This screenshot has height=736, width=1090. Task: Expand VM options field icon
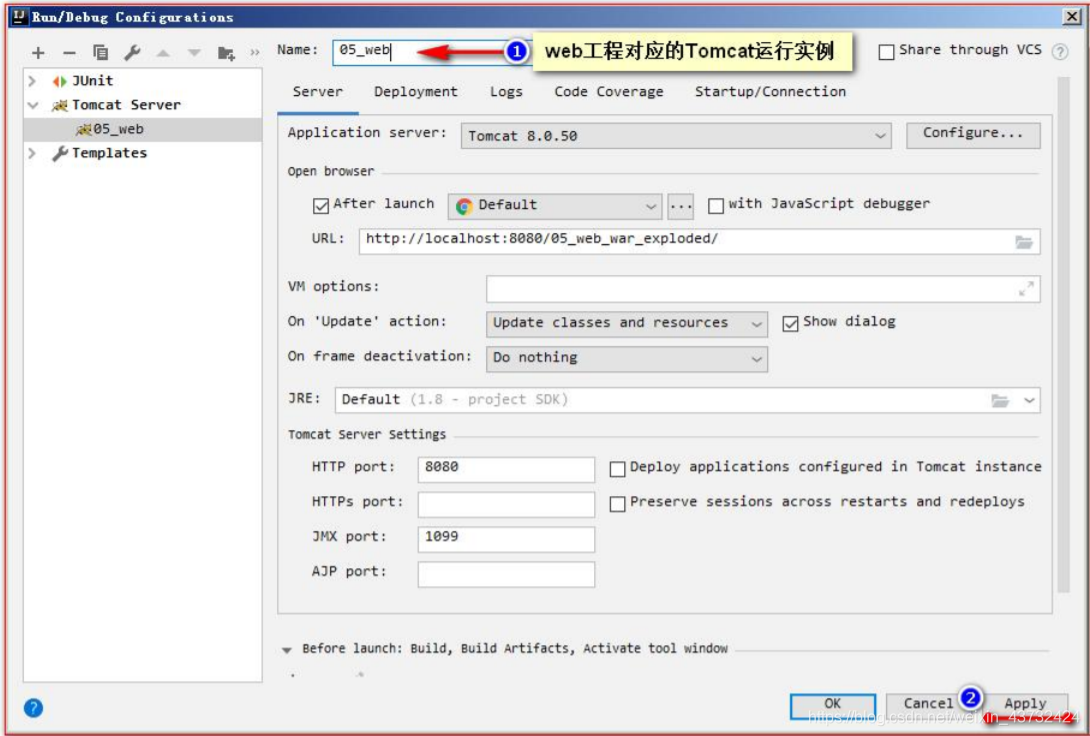(1025, 288)
